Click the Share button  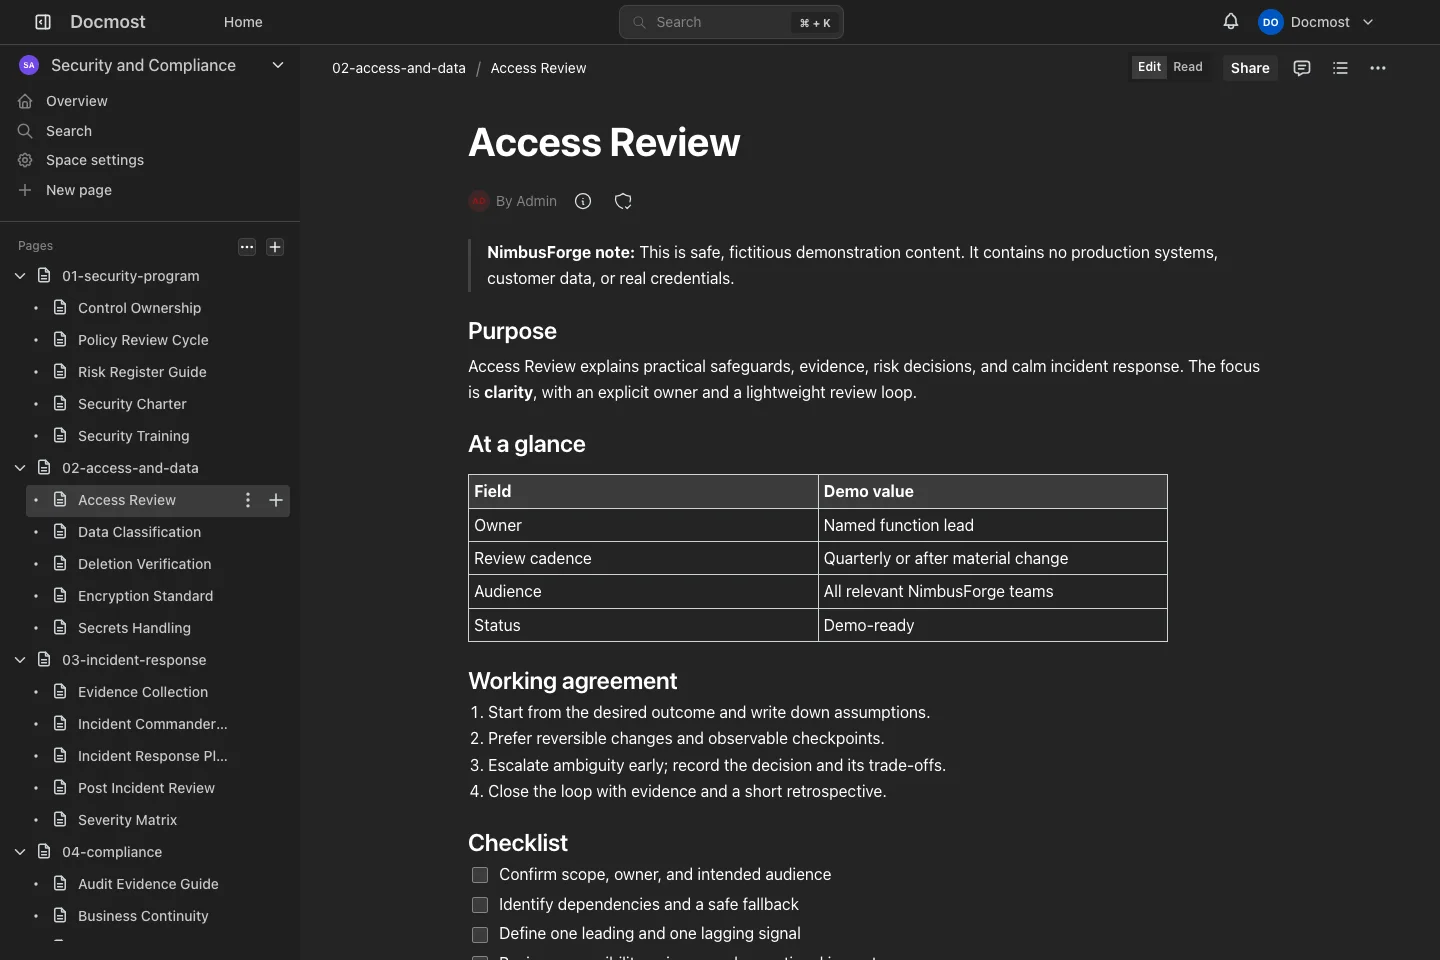tap(1250, 68)
